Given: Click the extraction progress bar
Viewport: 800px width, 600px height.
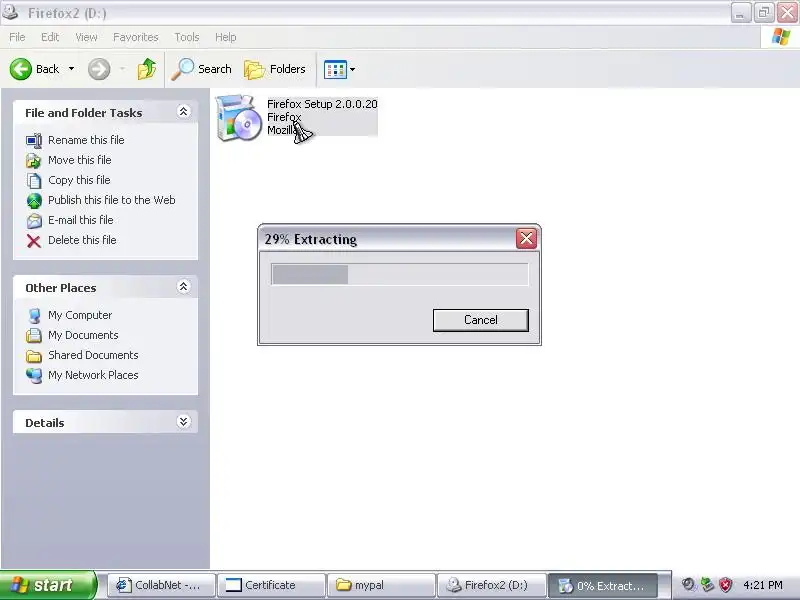Looking at the screenshot, I should (399, 274).
